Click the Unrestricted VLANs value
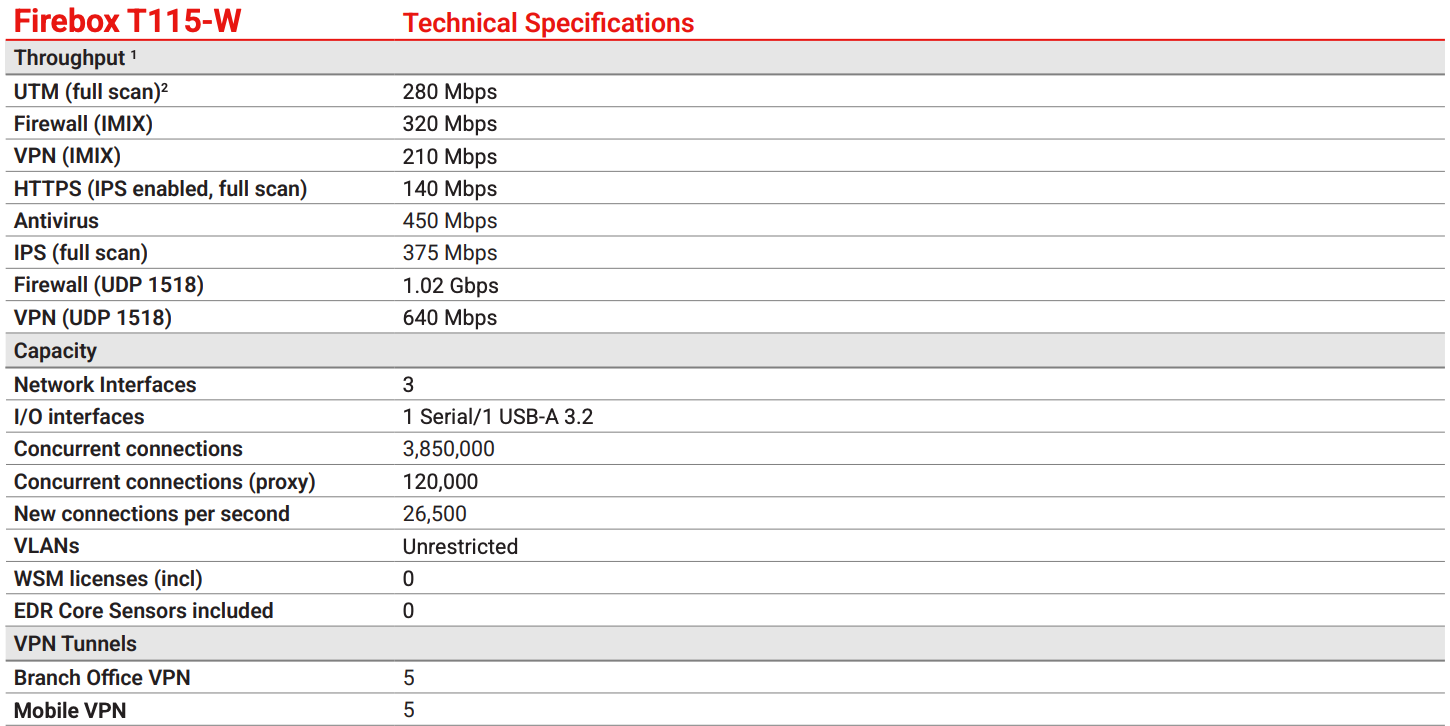Screen dimensions: 1450x726 pyautogui.click(x=460, y=547)
